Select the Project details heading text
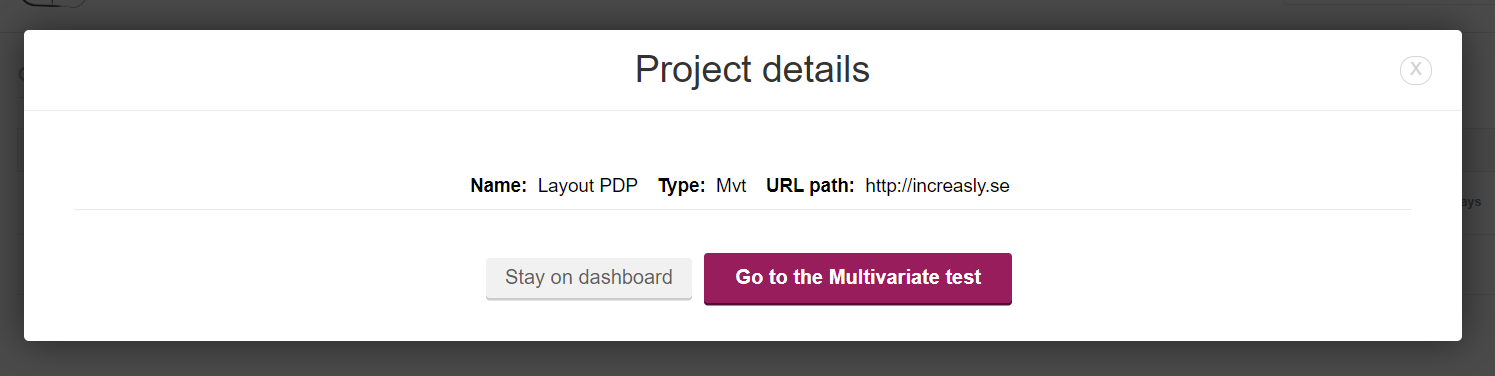The image size is (1495, 376). [x=752, y=70]
